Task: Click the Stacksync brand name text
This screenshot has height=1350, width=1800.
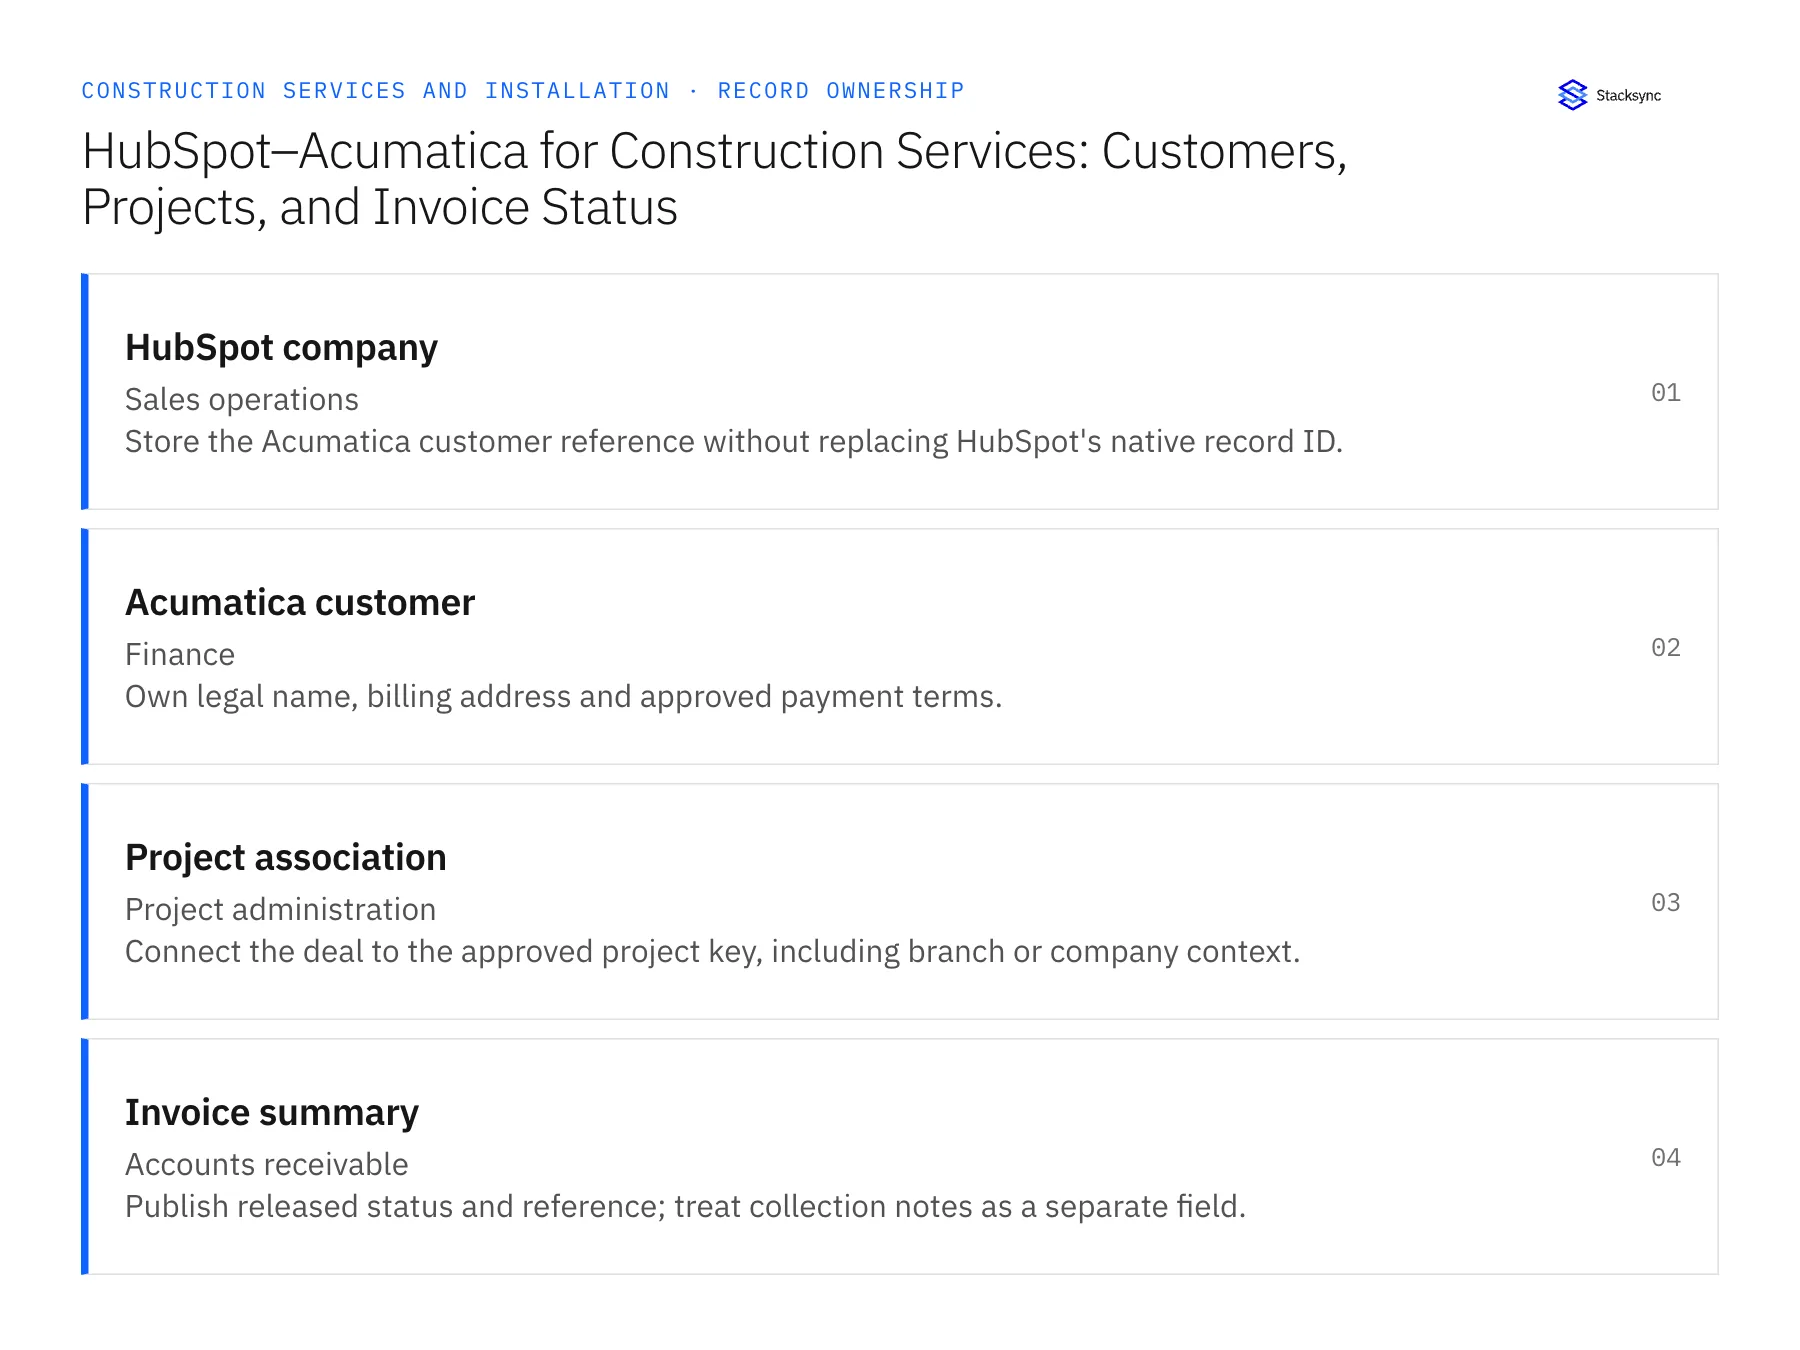Action: (1628, 96)
